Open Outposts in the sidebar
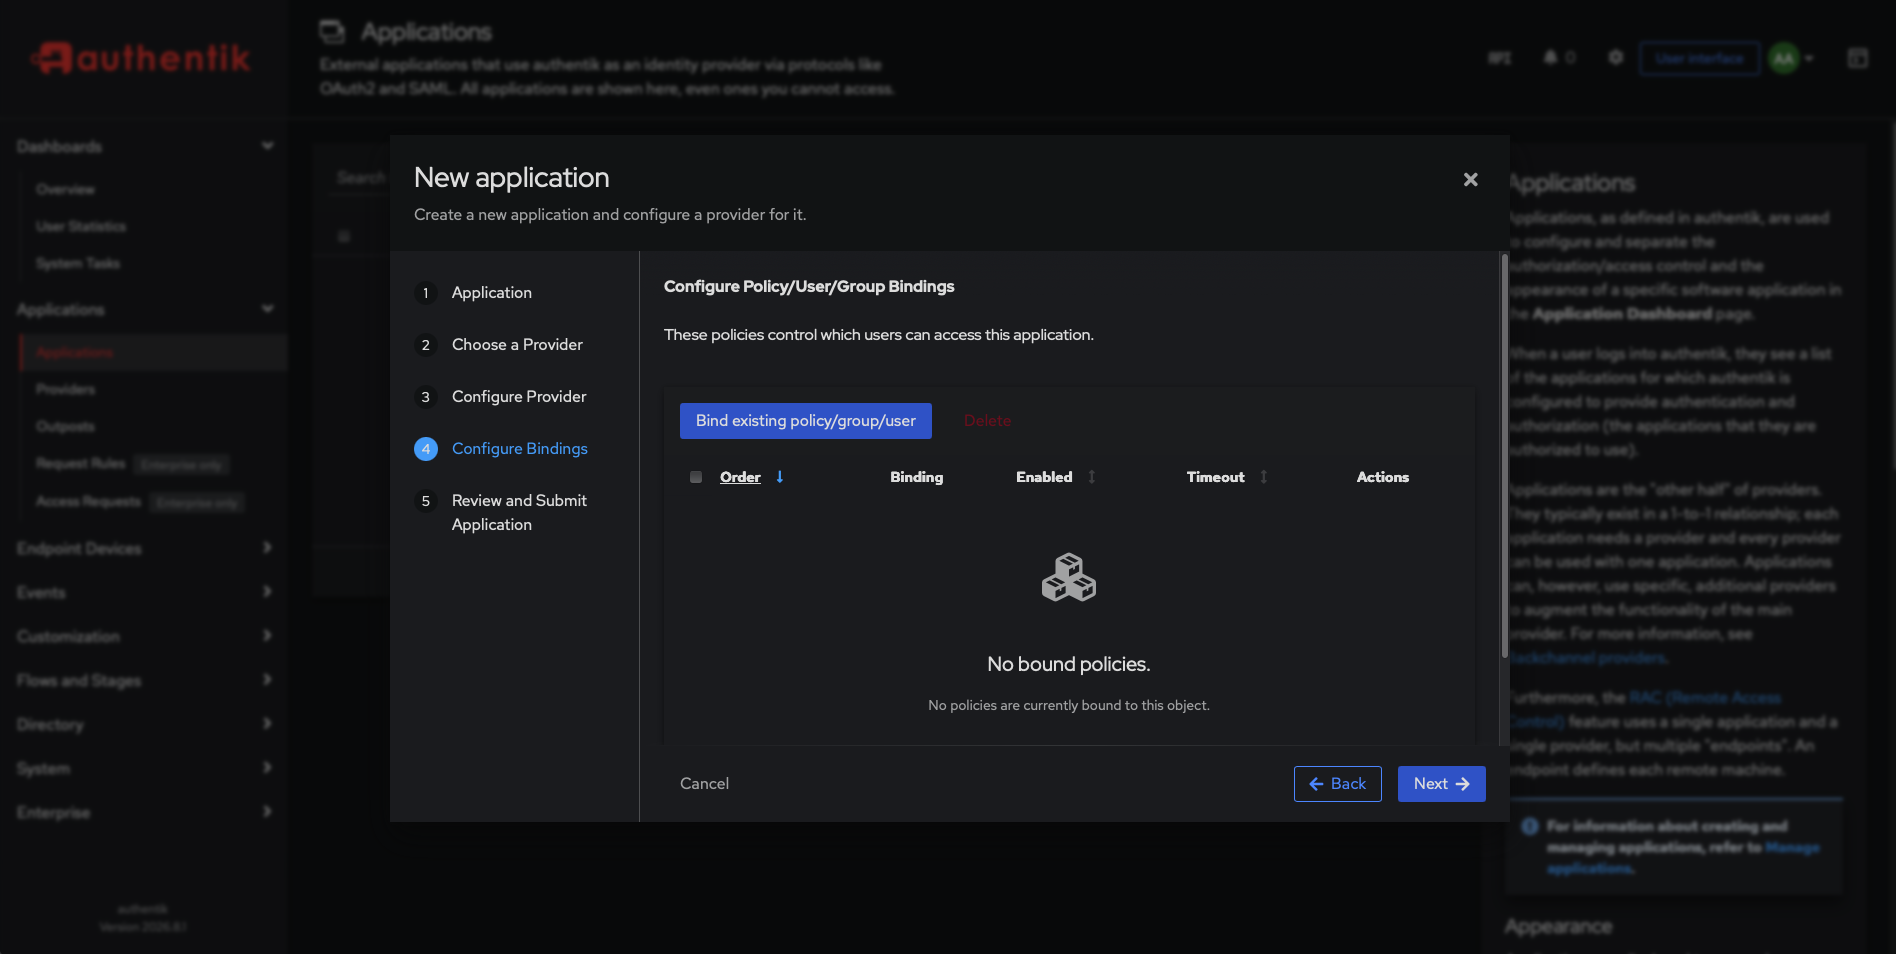1896x954 pixels. (x=65, y=426)
